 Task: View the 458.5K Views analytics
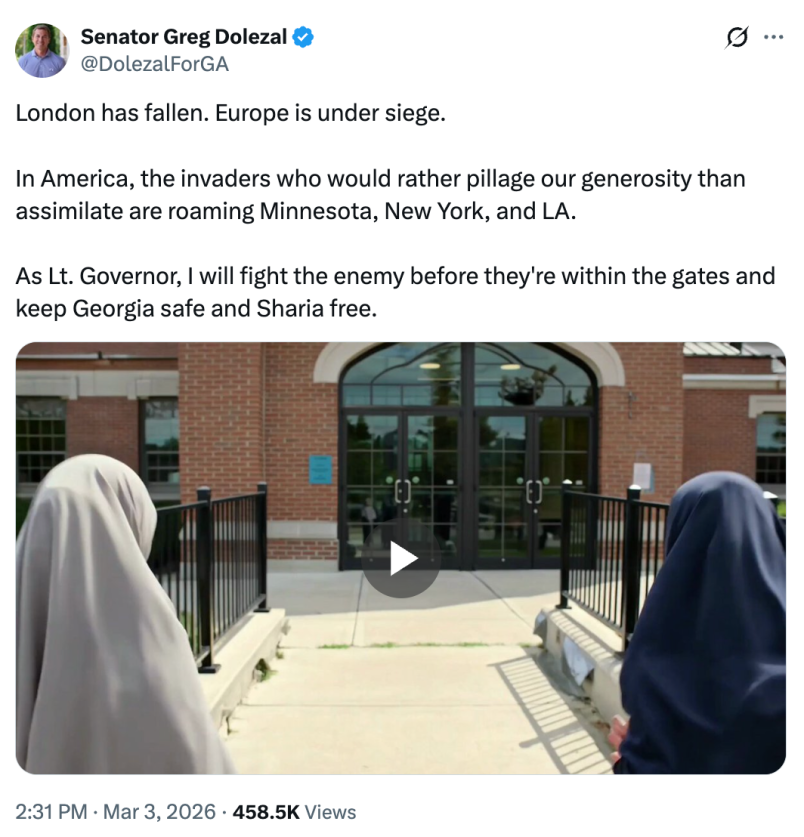point(294,812)
